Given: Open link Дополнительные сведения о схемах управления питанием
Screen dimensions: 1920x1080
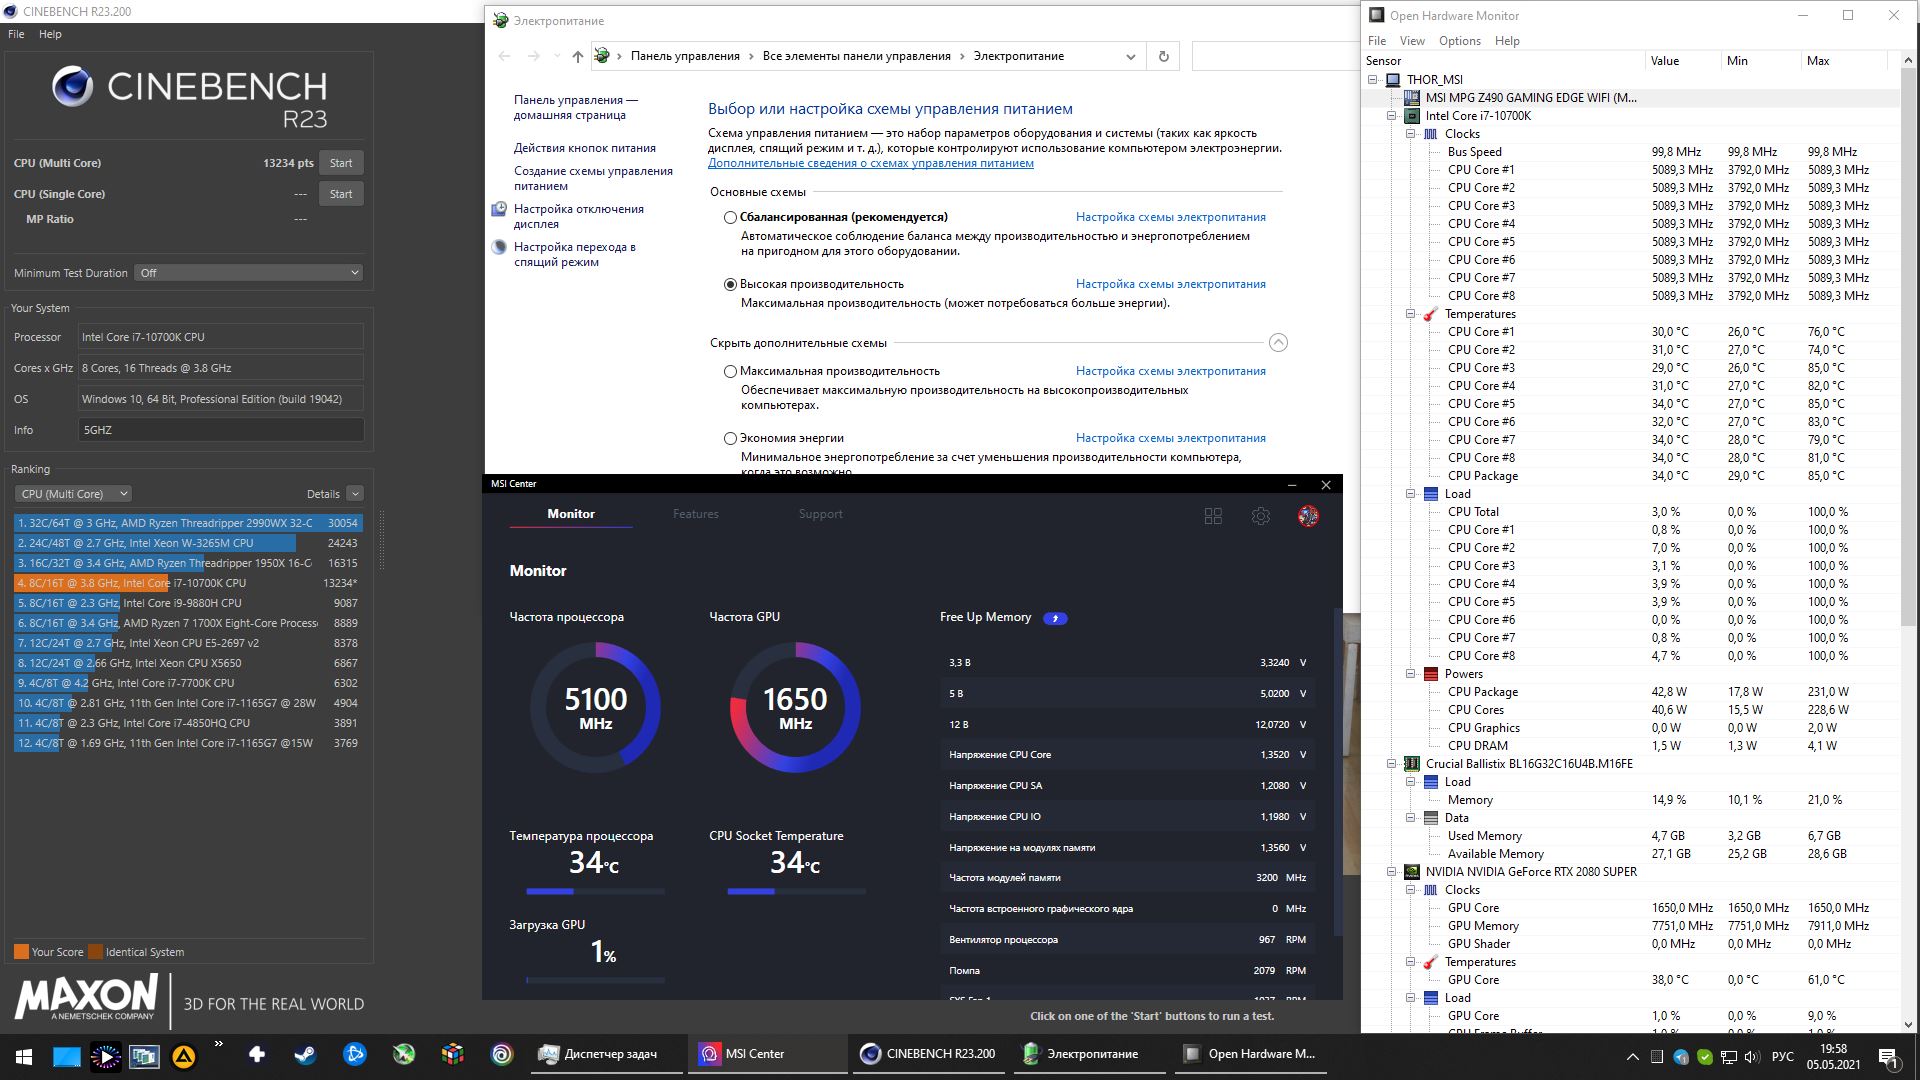Looking at the screenshot, I should pos(870,163).
